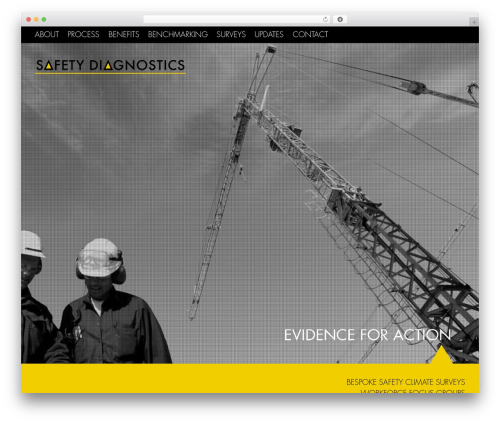Click the green maximize window dot
The image size is (500, 423).
(44, 20)
